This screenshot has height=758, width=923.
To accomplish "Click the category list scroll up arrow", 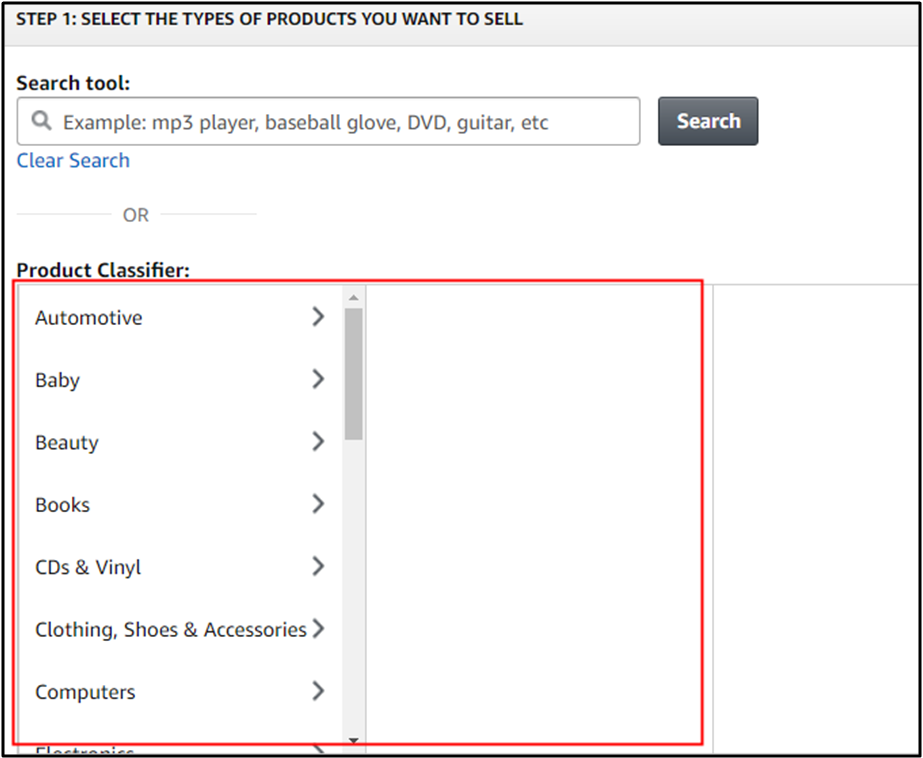I will 353,297.
